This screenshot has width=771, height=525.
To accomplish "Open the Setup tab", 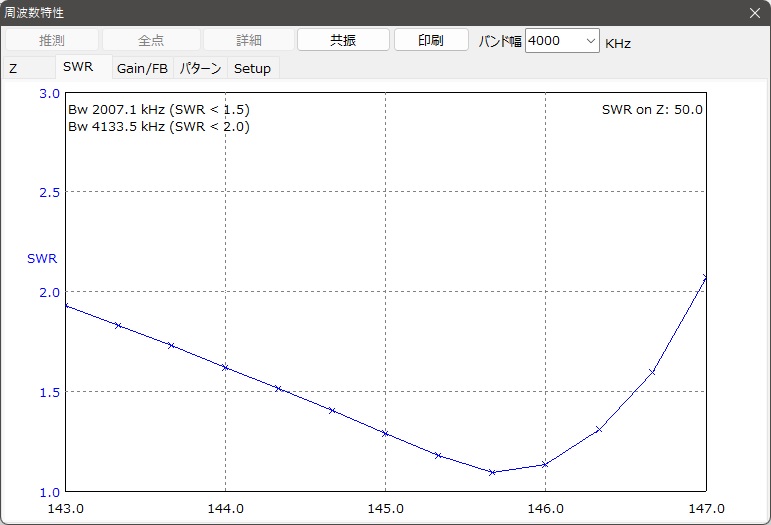I will [252, 69].
